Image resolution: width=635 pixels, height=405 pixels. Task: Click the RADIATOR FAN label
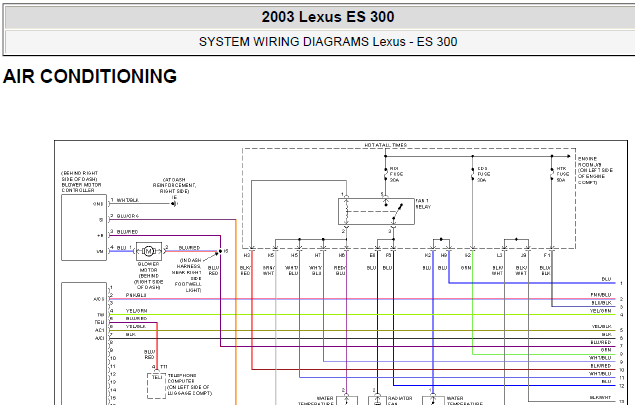(x=399, y=401)
